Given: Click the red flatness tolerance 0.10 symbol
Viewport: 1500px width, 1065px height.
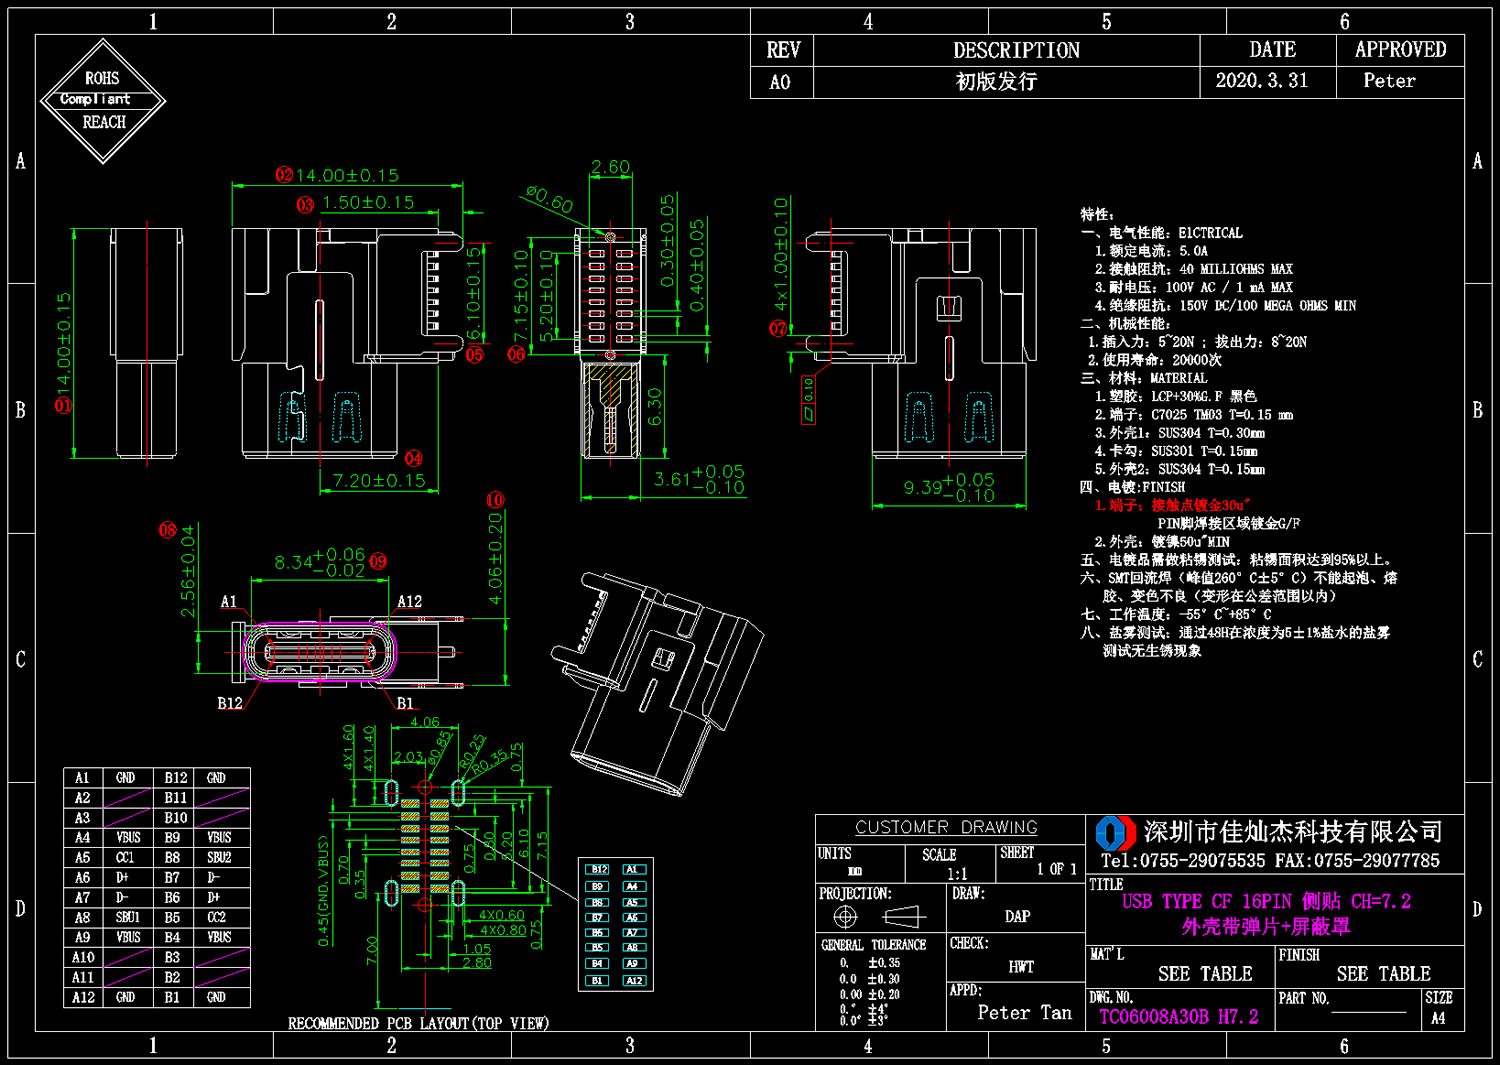Looking at the screenshot, I should 809,400.
